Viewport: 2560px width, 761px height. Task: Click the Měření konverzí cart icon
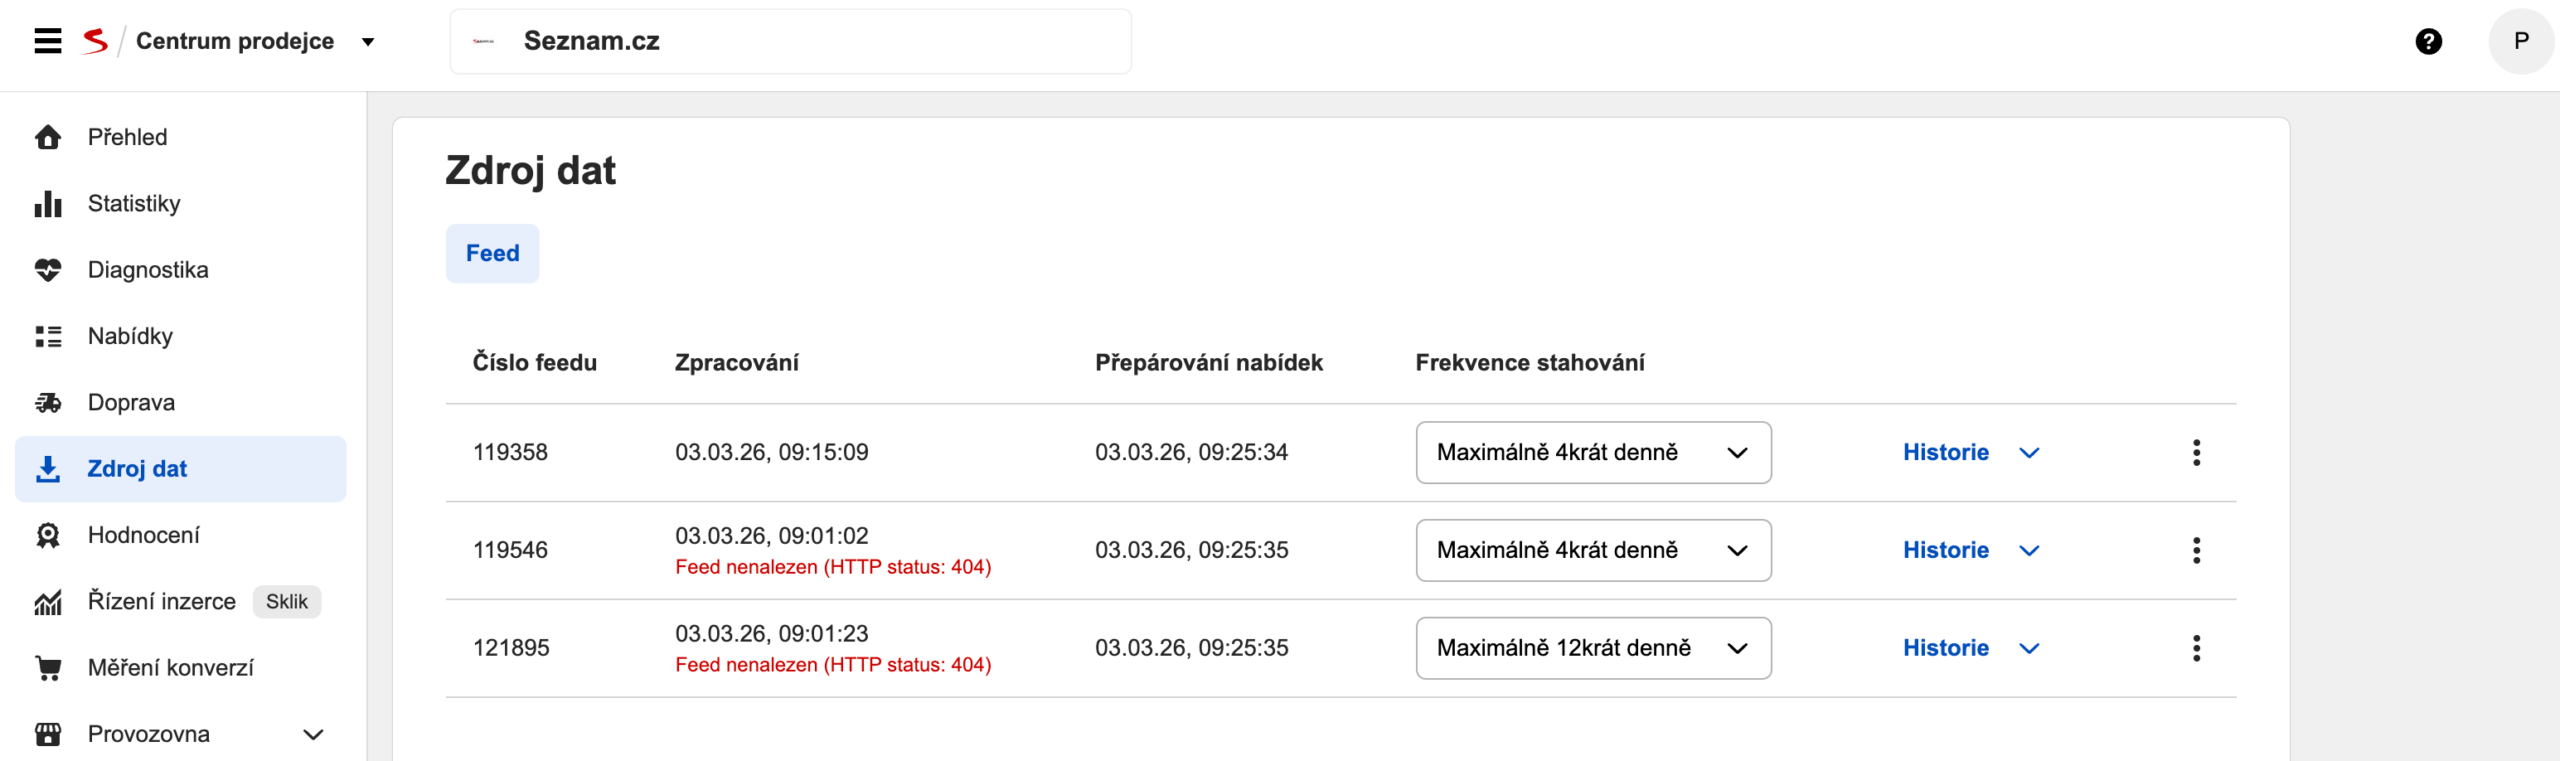[48, 668]
